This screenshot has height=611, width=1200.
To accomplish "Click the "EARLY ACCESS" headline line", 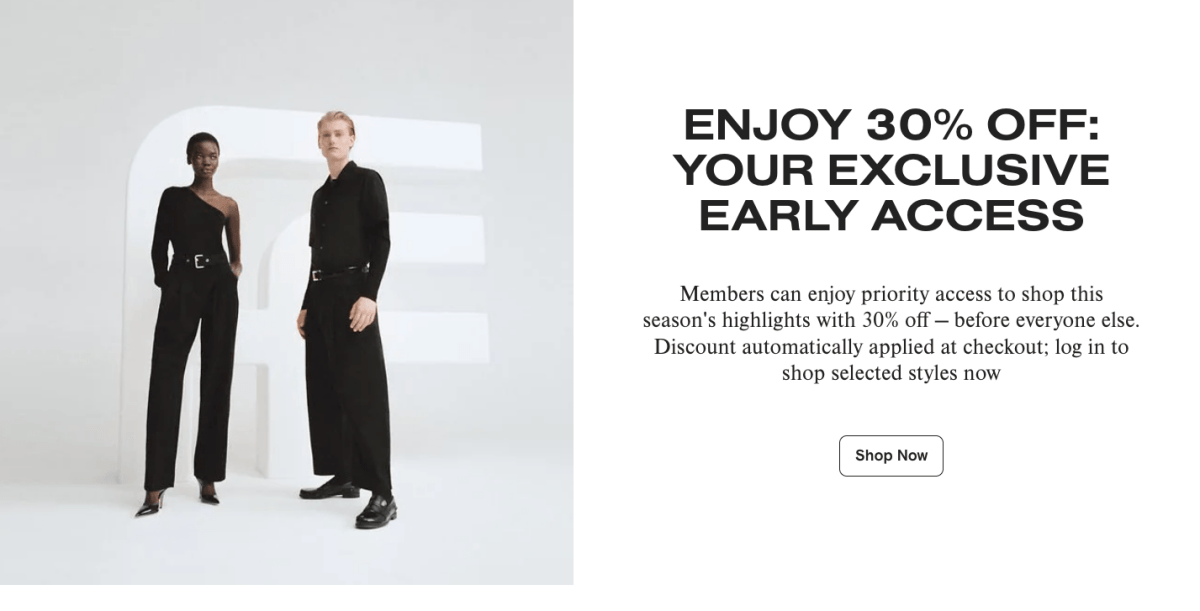I will pyautogui.click(x=891, y=216).
